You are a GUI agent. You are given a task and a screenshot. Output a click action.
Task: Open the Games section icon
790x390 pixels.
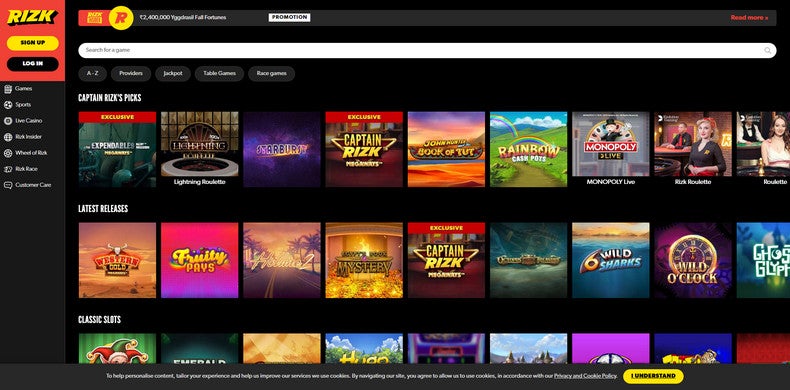pos(8,89)
